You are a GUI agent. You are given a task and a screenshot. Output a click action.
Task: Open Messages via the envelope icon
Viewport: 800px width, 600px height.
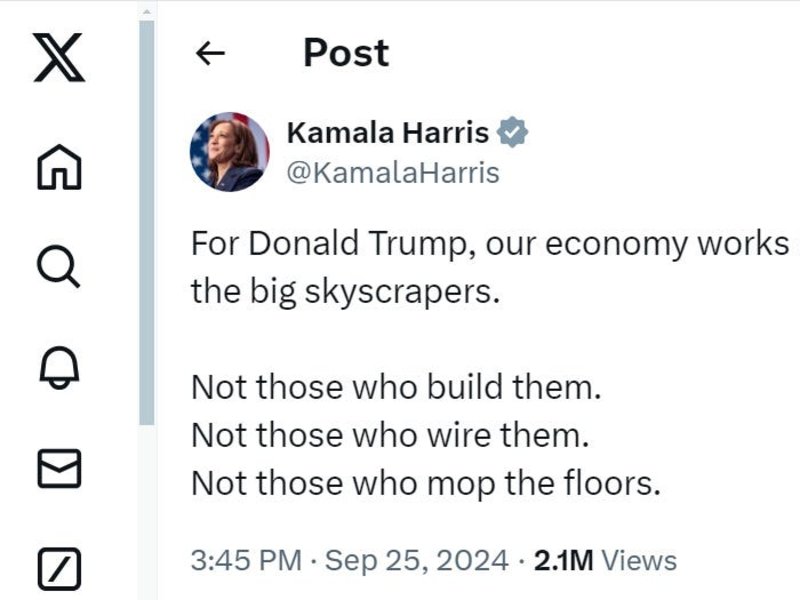[x=58, y=466]
